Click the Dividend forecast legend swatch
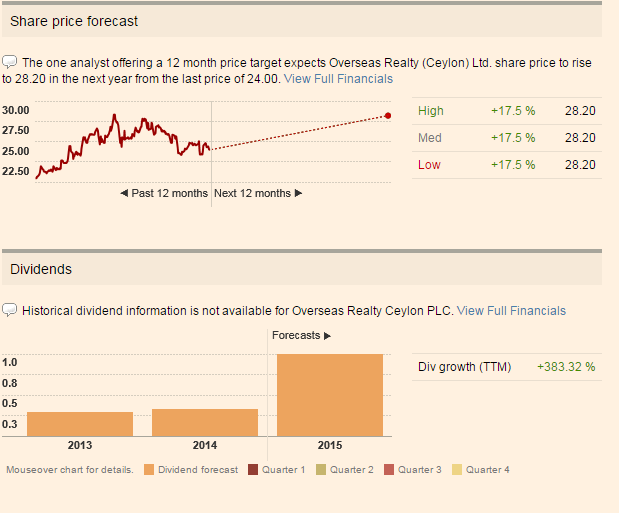Screen dimensions: 619x513 pos(149,470)
